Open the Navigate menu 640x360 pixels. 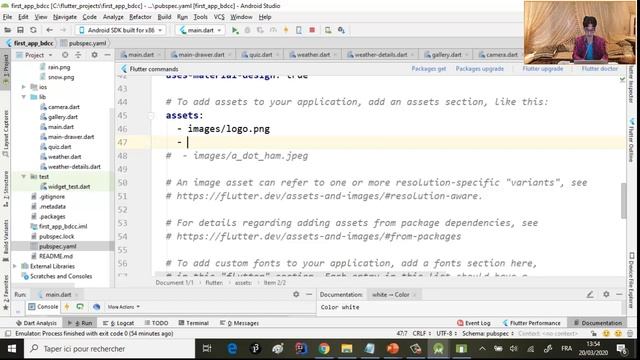coord(65,17)
